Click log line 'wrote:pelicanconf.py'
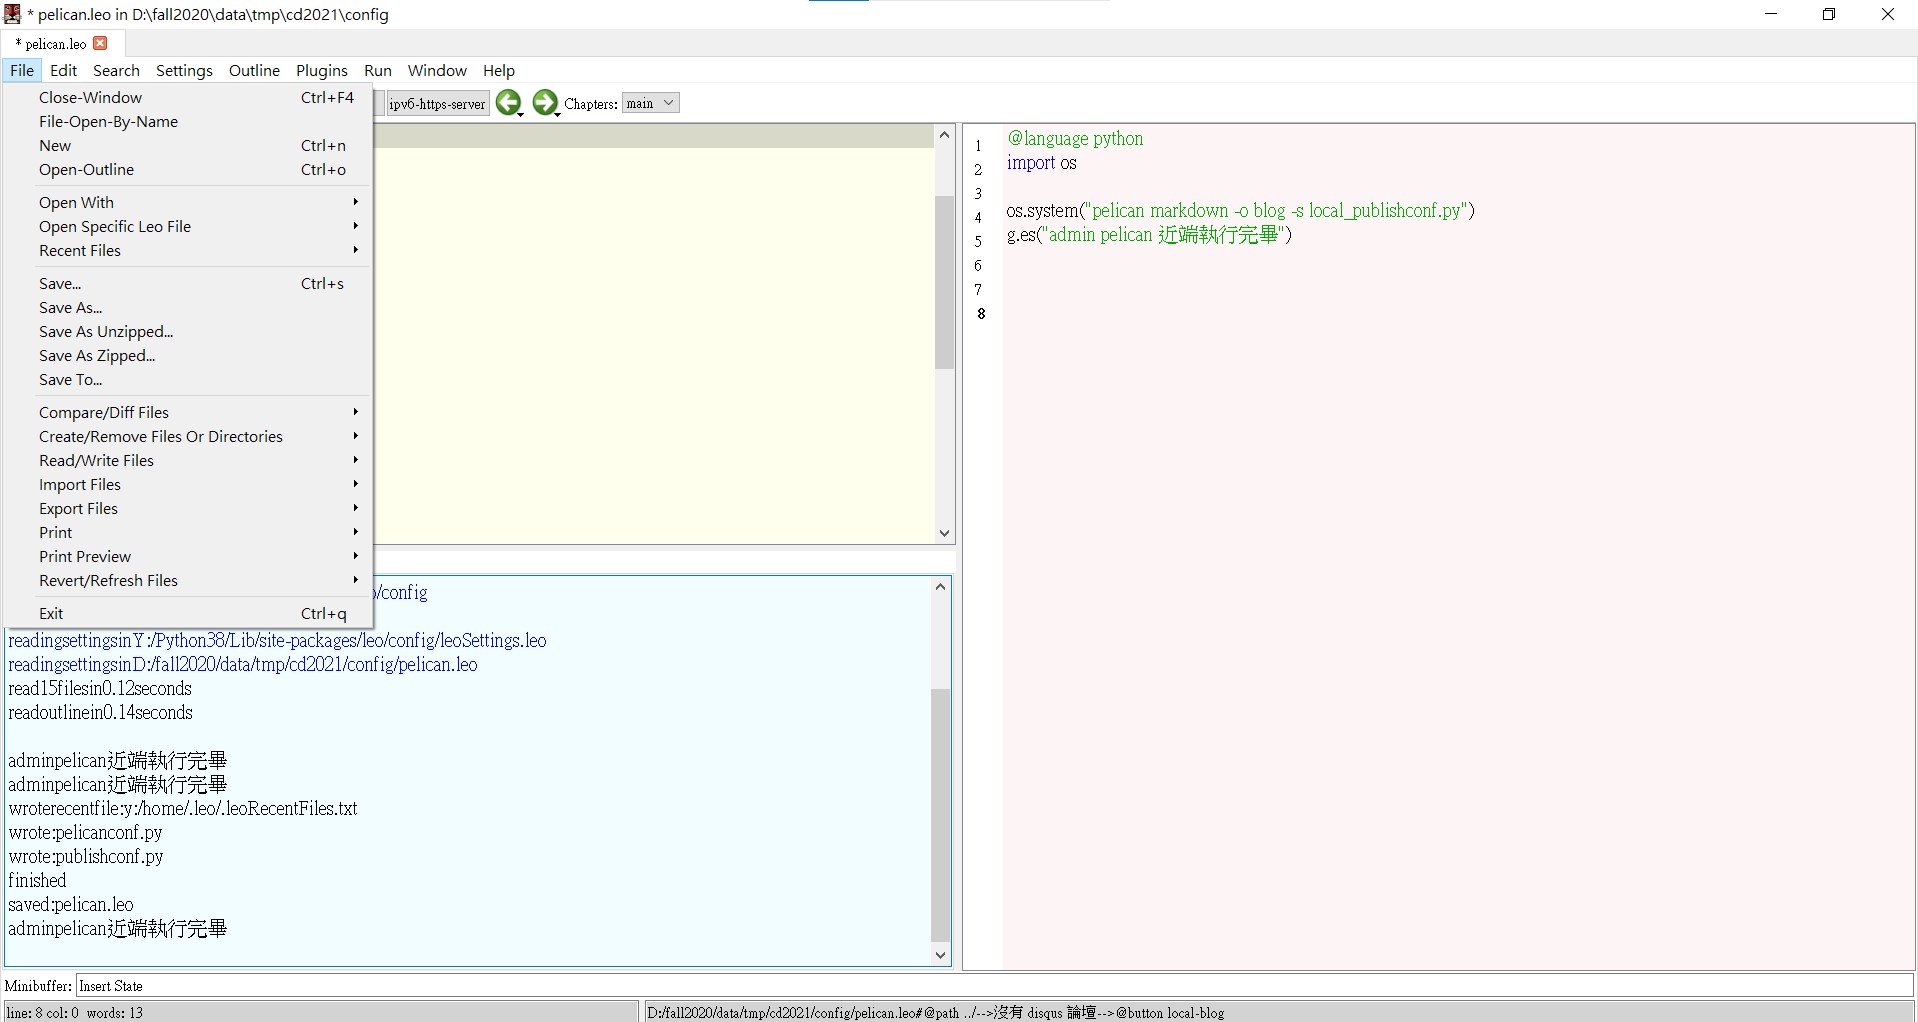The width and height of the screenshot is (1918, 1022). pos(85,832)
